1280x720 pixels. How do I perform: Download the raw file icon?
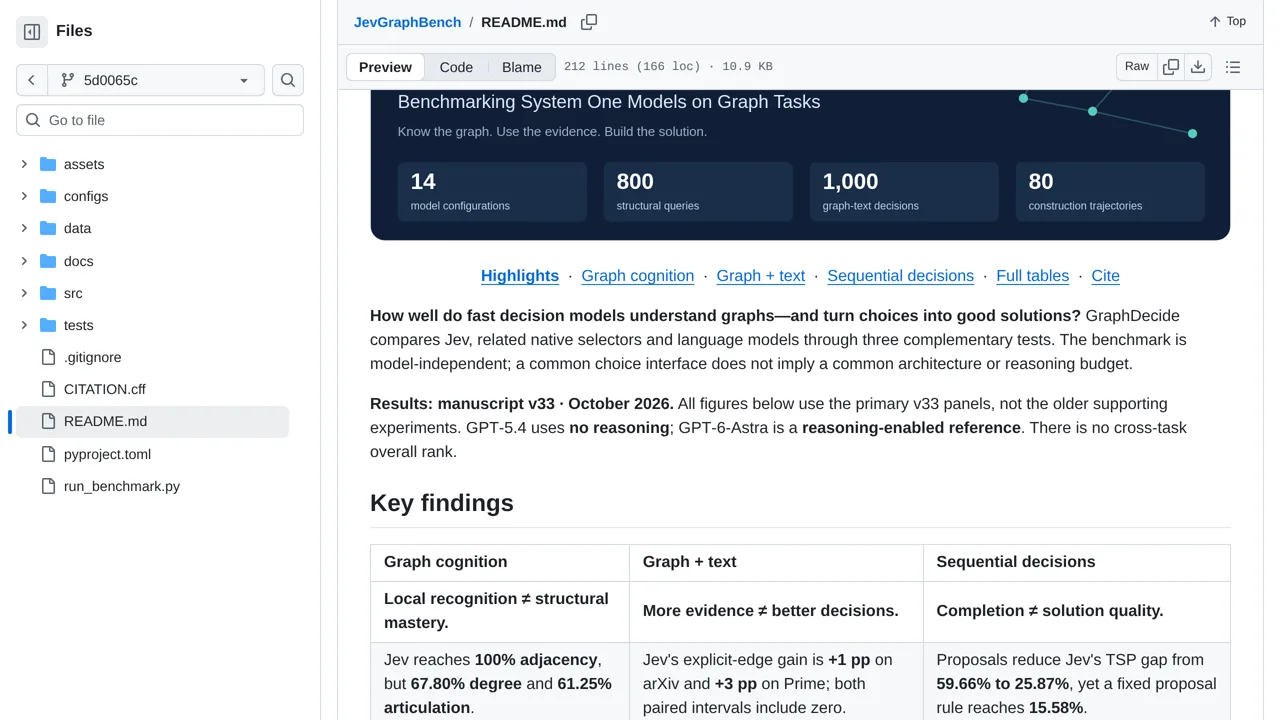[1198, 67]
